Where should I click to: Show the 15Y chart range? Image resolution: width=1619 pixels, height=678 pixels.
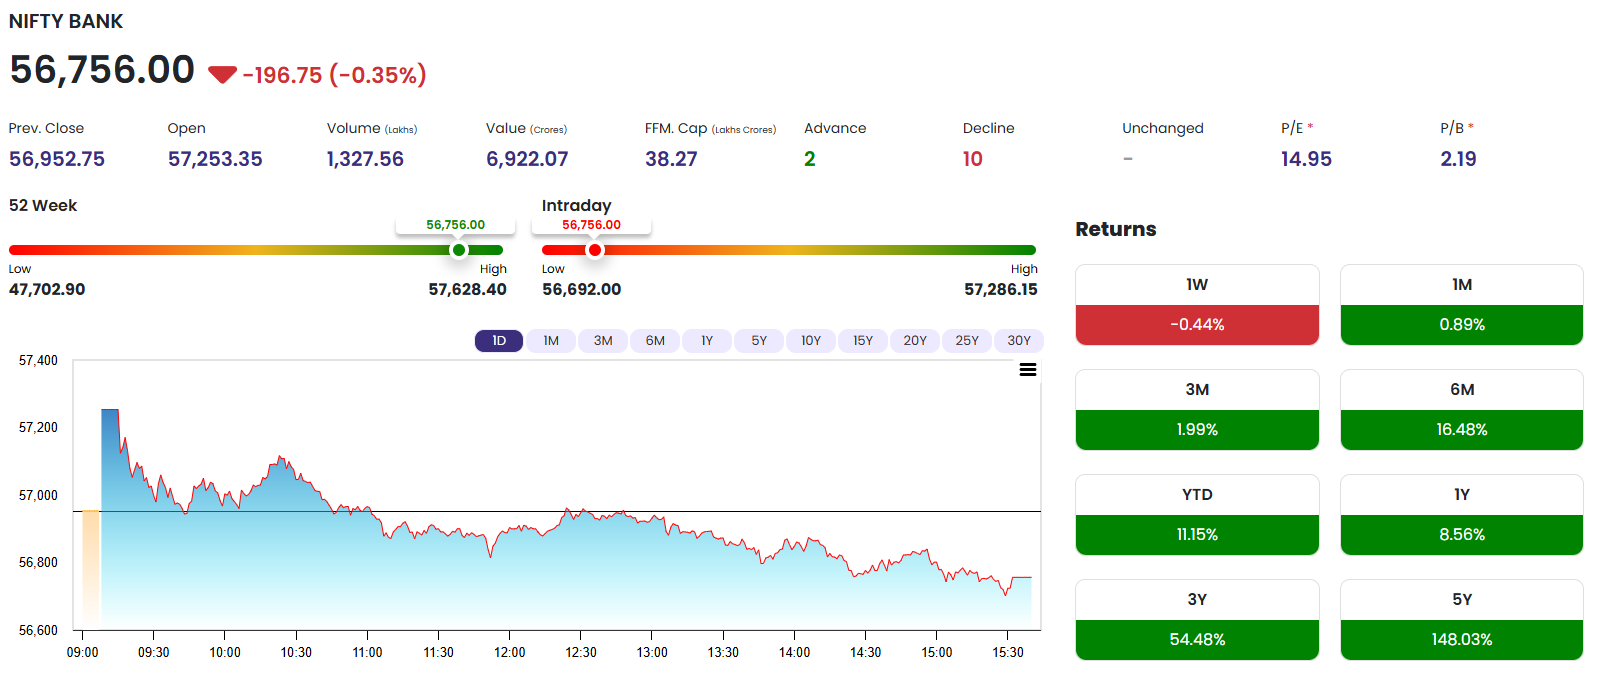pos(863,341)
